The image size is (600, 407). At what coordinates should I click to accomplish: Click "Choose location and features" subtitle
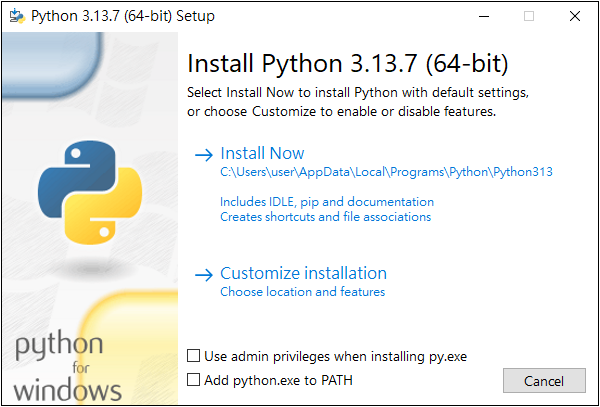tap(302, 292)
